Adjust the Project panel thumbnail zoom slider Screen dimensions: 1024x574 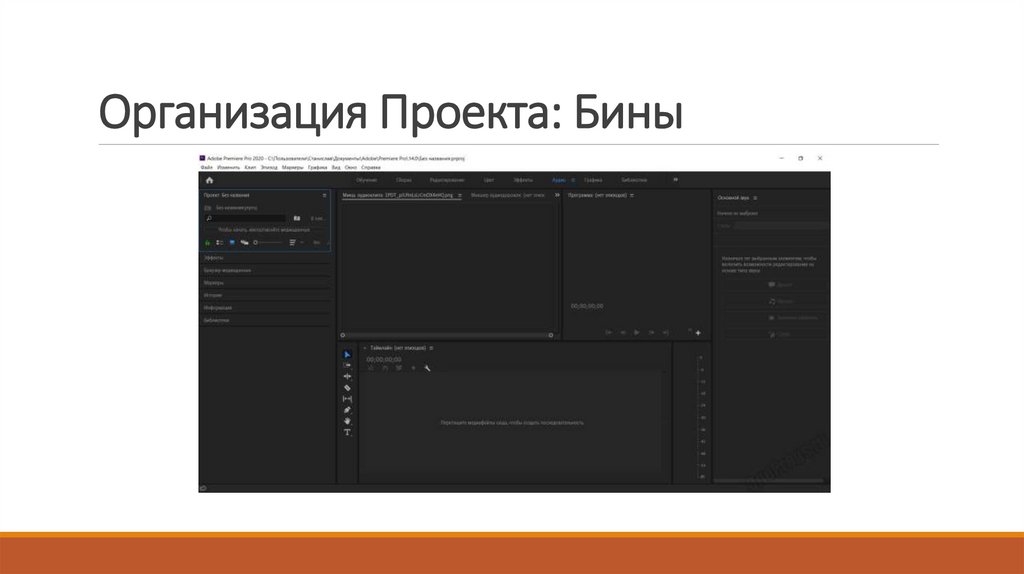(268, 242)
